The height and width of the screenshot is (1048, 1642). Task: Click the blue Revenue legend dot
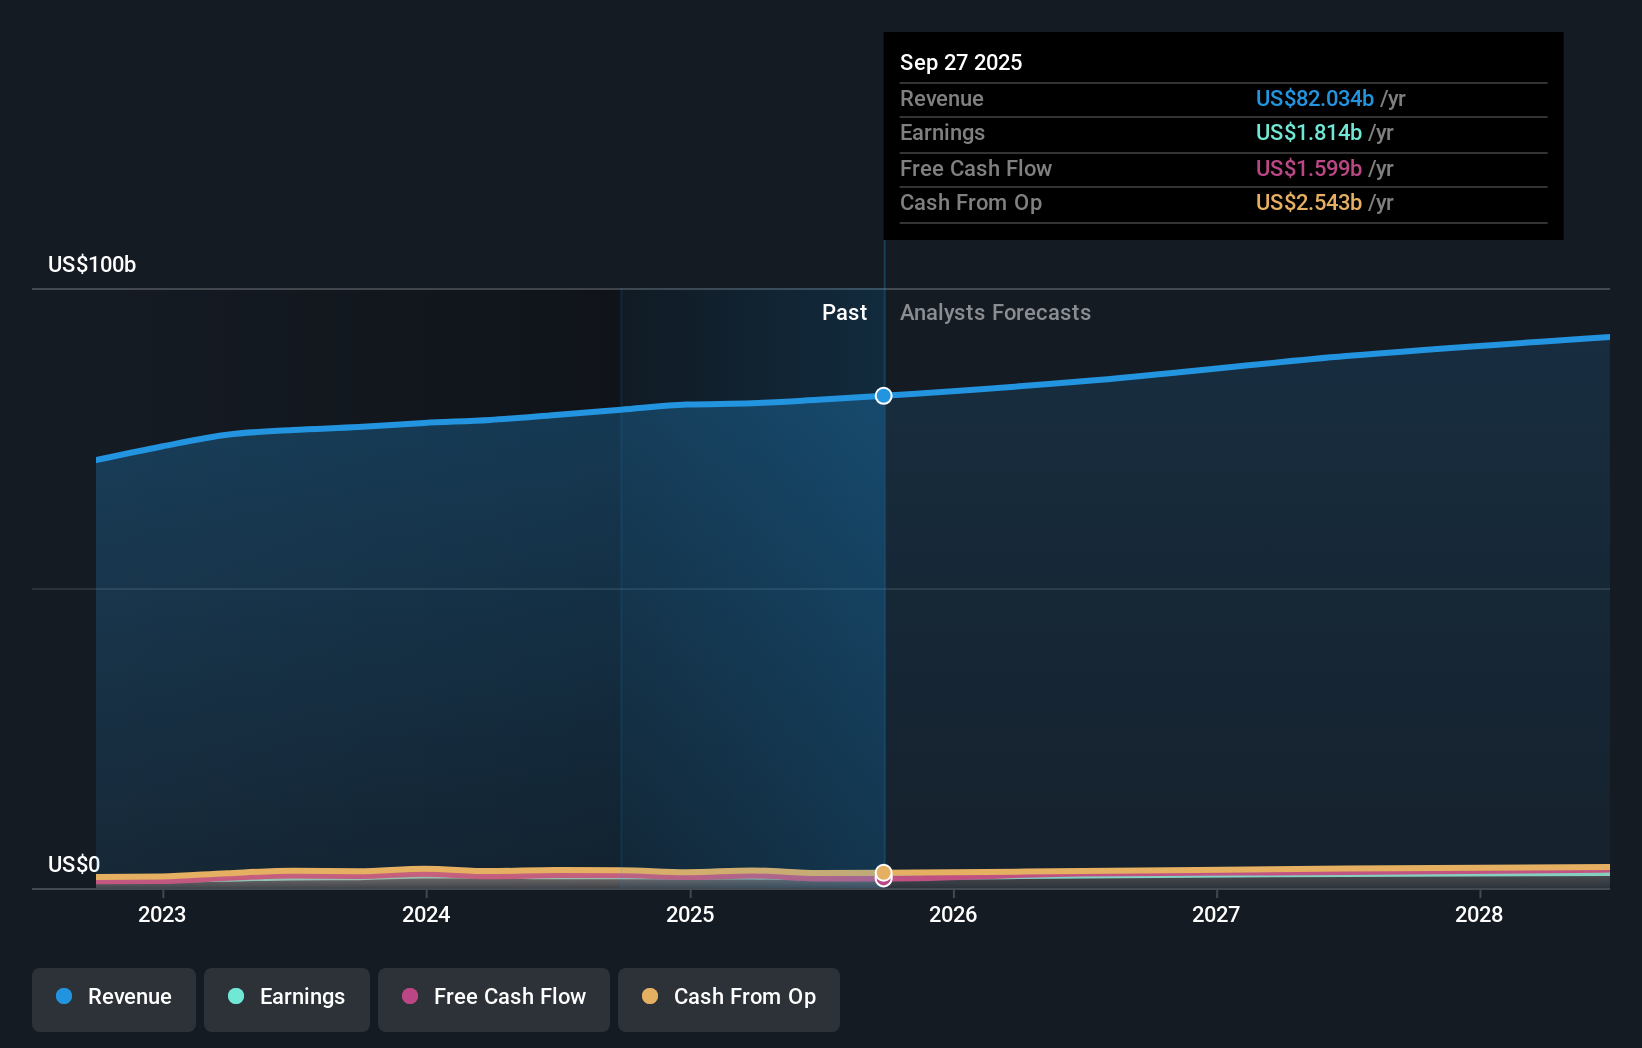(65, 997)
